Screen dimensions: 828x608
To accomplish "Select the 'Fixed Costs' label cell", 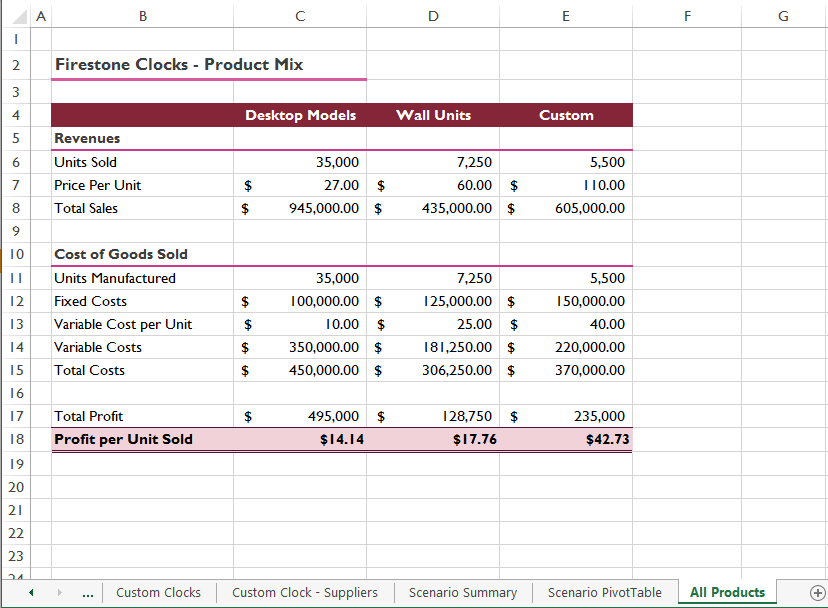I will point(143,301).
